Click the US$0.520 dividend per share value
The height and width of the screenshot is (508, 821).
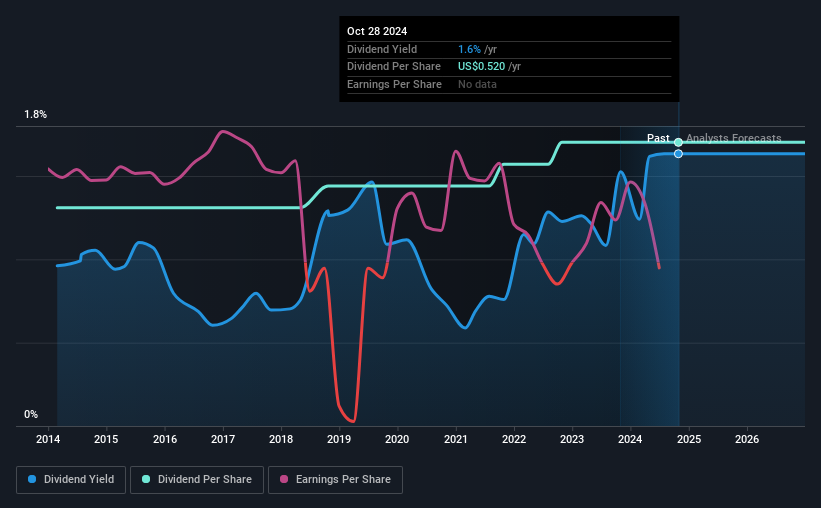(x=482, y=67)
